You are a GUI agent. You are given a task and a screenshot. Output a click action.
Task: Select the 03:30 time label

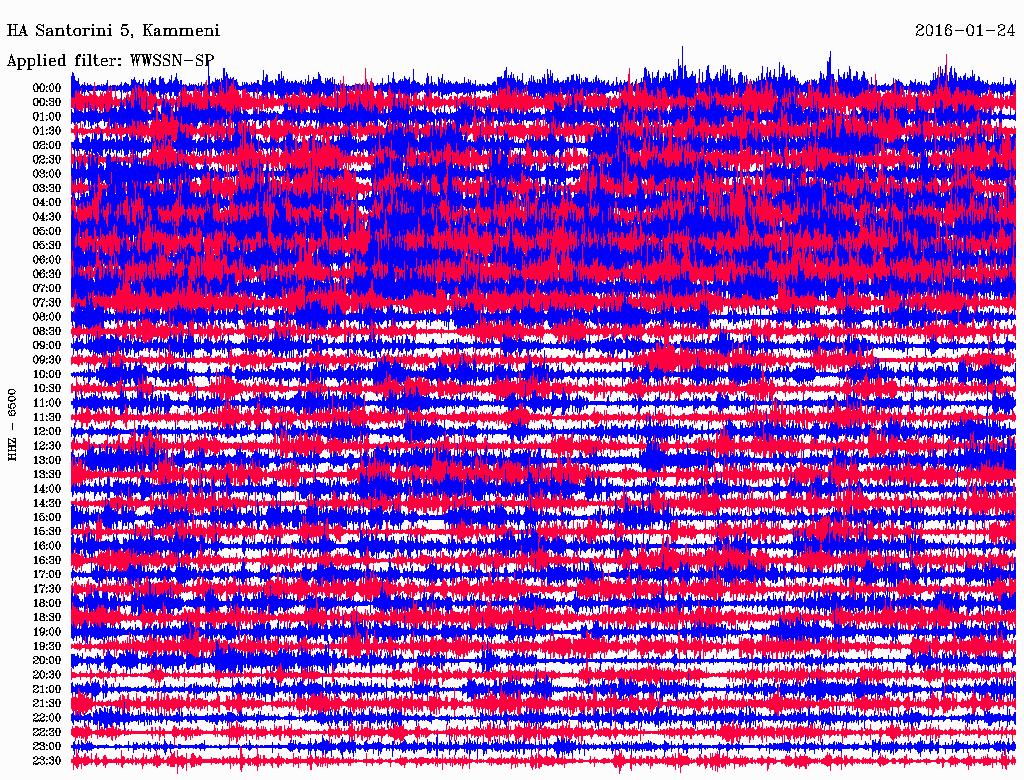coord(46,188)
